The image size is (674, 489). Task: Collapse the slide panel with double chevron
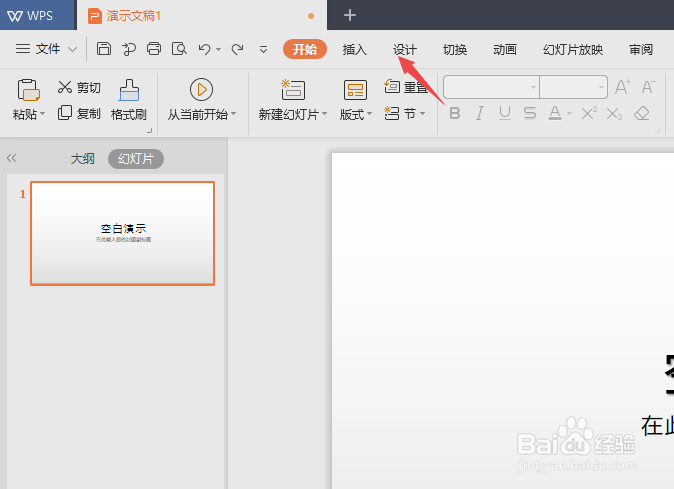click(12, 158)
